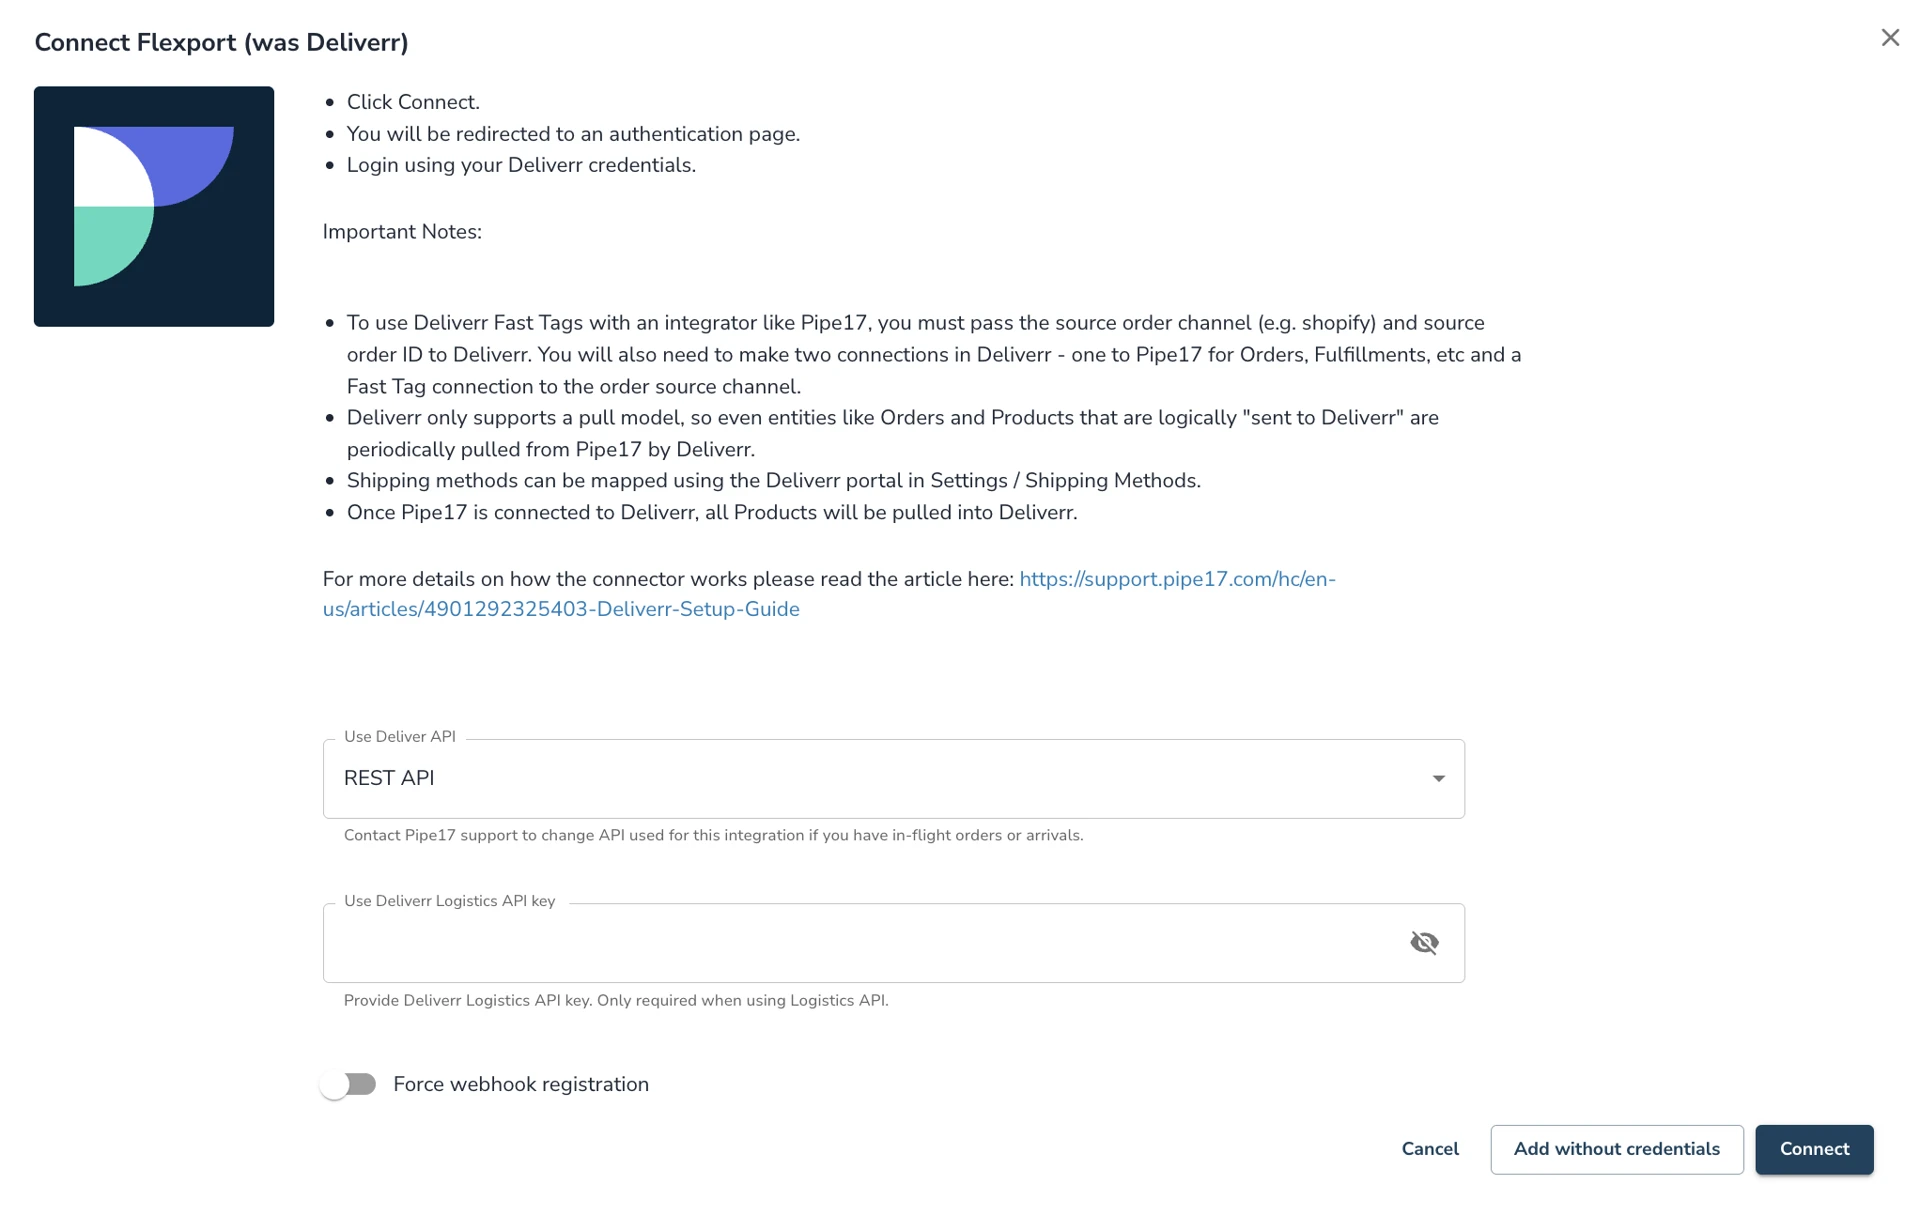Screen dimensions: 1920x1215
Task: Click the Force webhook registration label
Action: pos(521,1084)
